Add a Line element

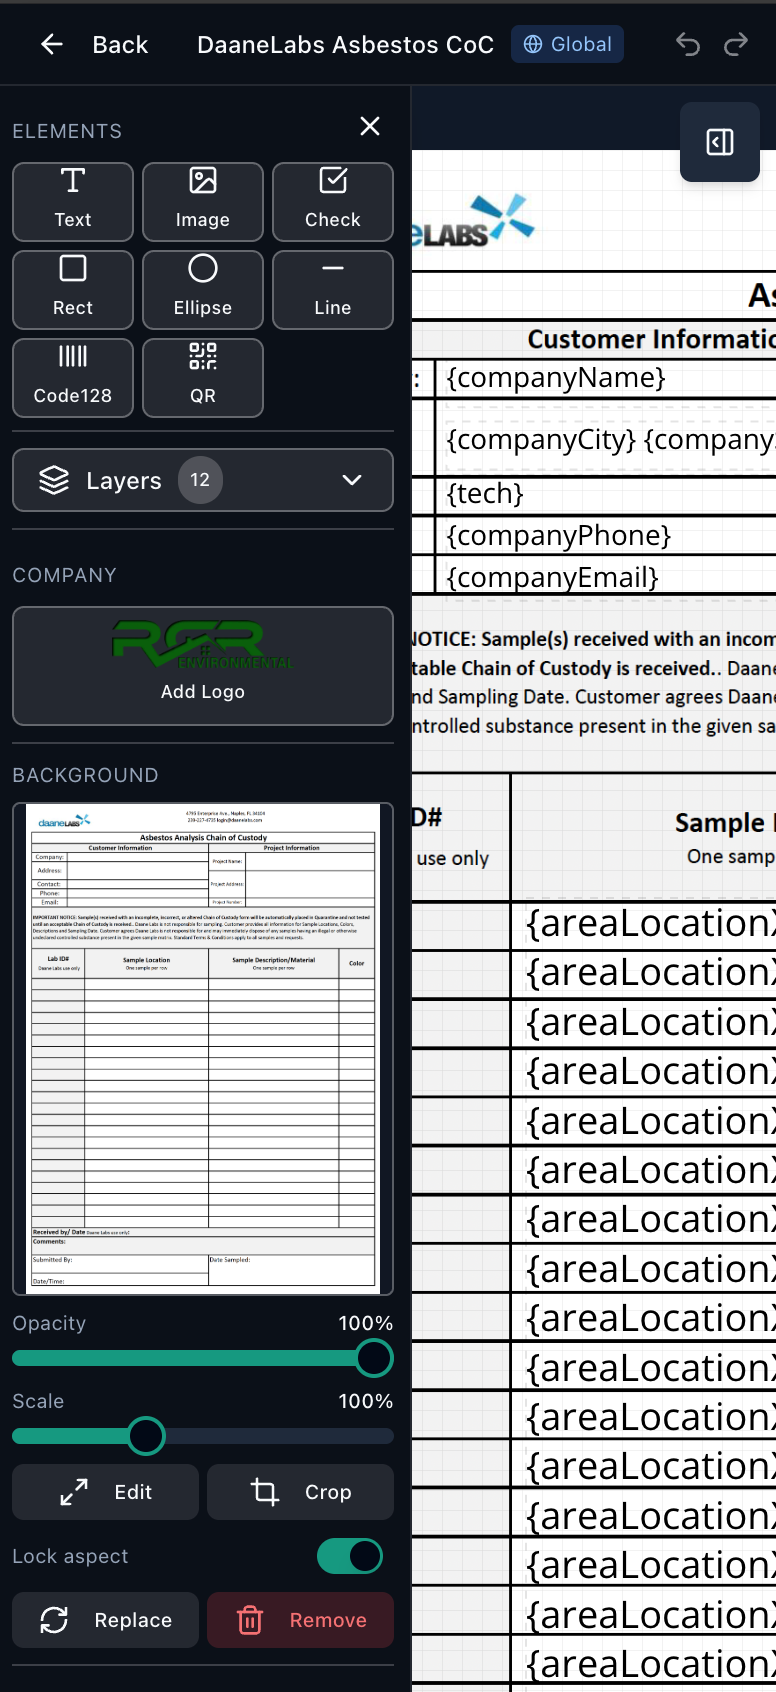click(x=333, y=290)
